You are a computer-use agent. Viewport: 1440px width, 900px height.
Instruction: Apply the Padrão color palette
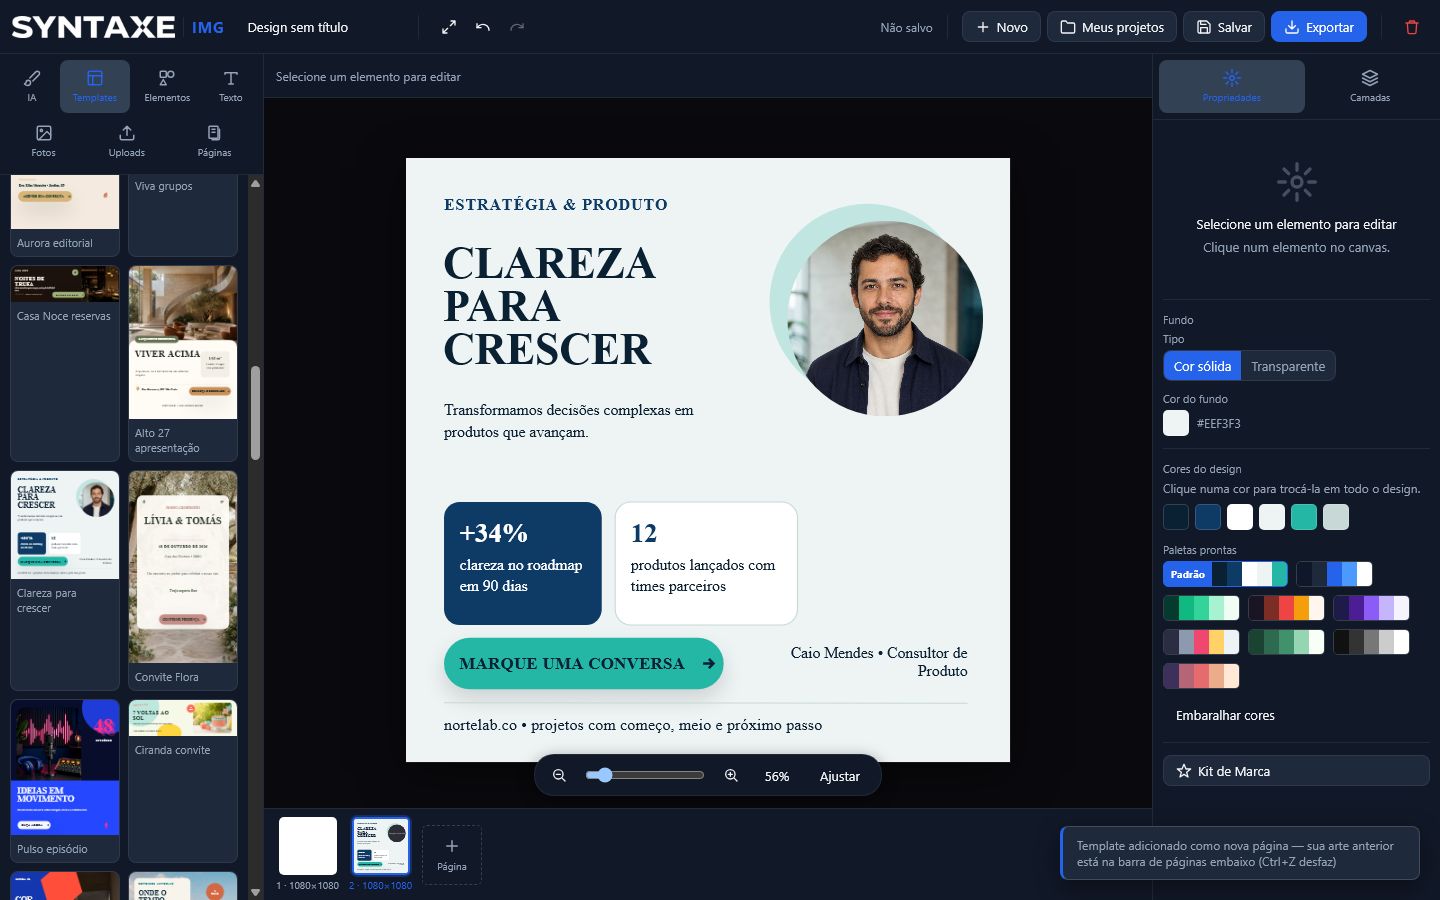(x=1225, y=574)
